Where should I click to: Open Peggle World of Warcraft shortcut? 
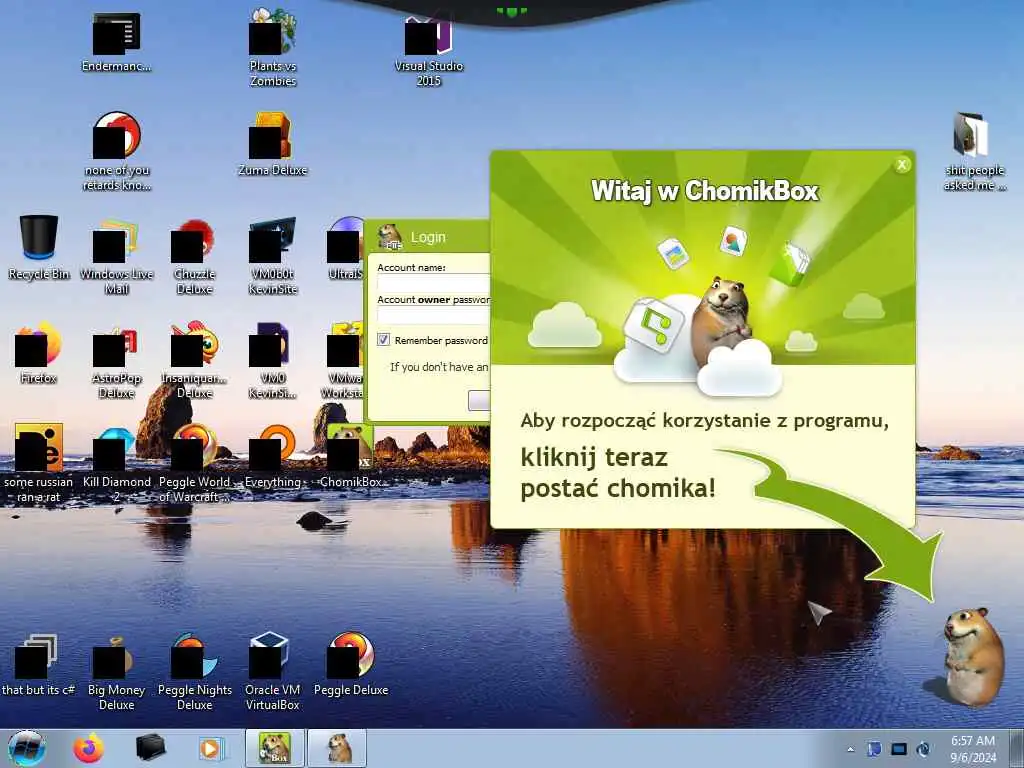point(195,464)
